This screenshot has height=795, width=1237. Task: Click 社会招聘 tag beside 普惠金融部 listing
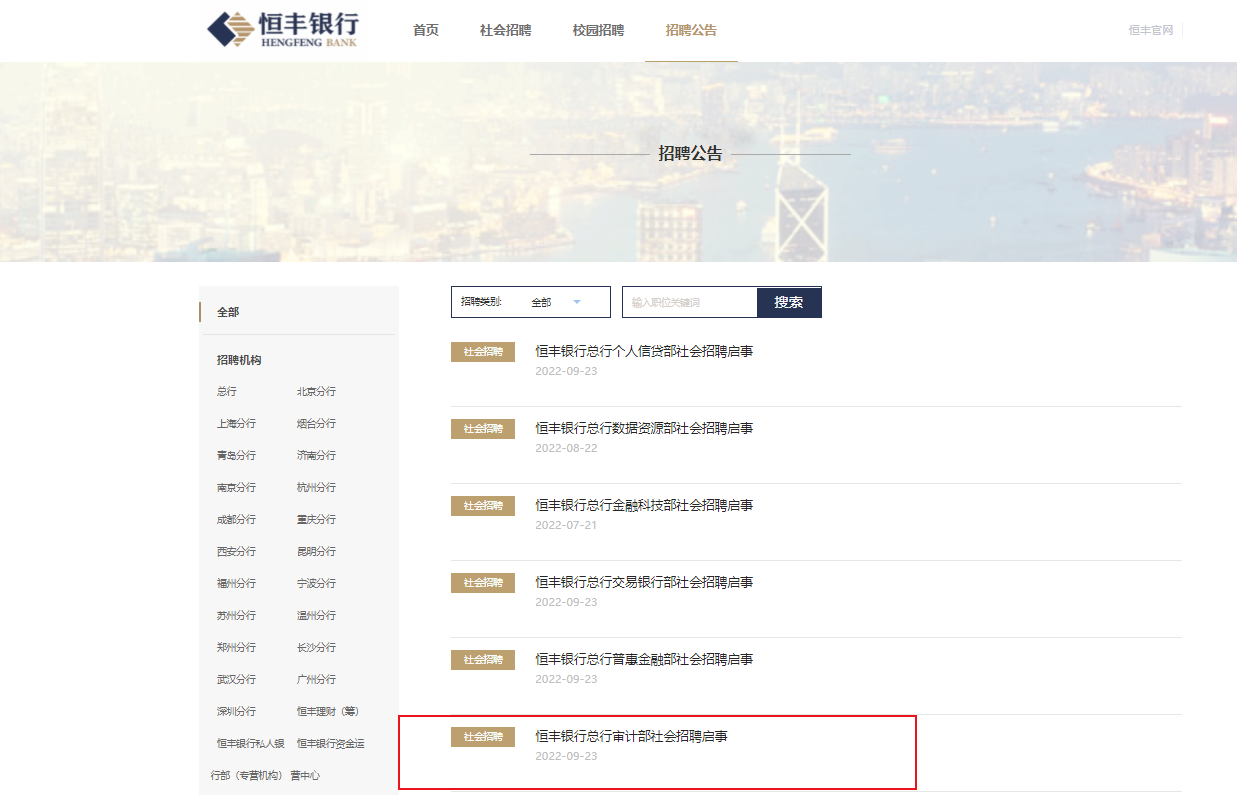(483, 660)
